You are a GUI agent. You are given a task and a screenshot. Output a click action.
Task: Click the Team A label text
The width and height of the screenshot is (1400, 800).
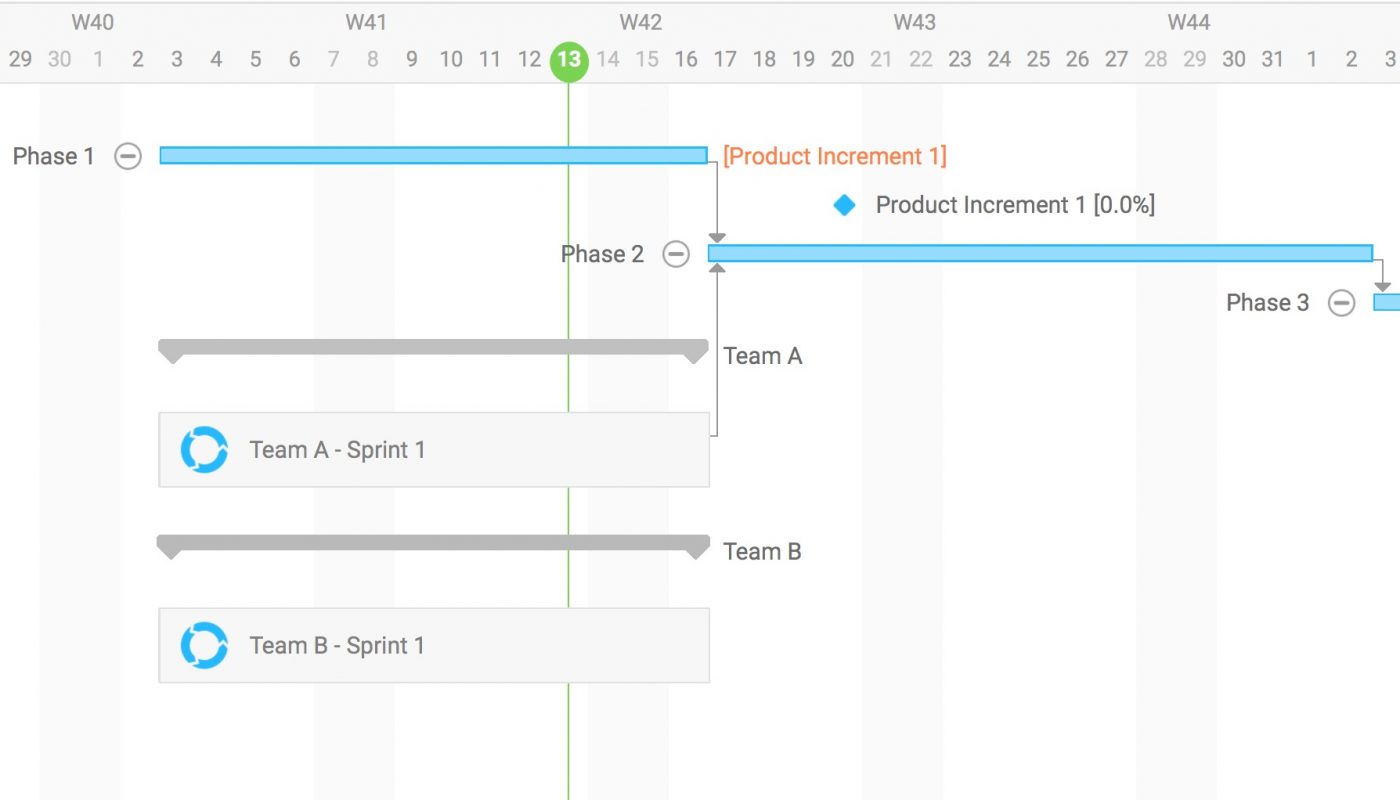(762, 356)
